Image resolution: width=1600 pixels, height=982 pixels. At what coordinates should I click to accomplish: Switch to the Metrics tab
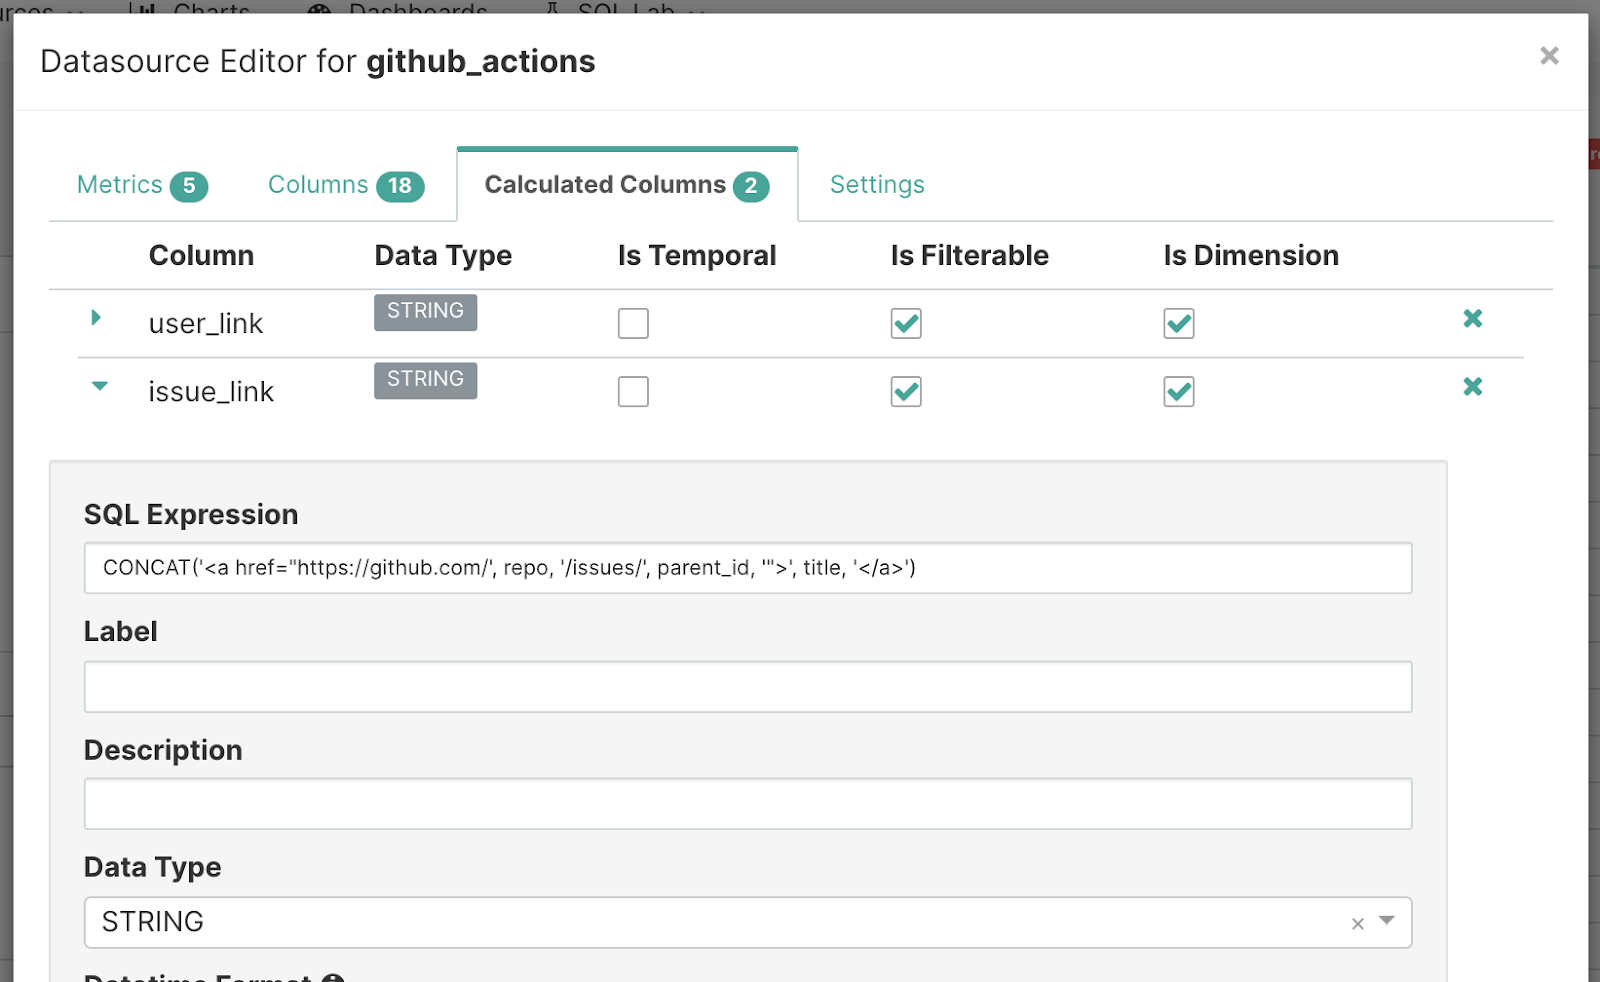[141, 185]
